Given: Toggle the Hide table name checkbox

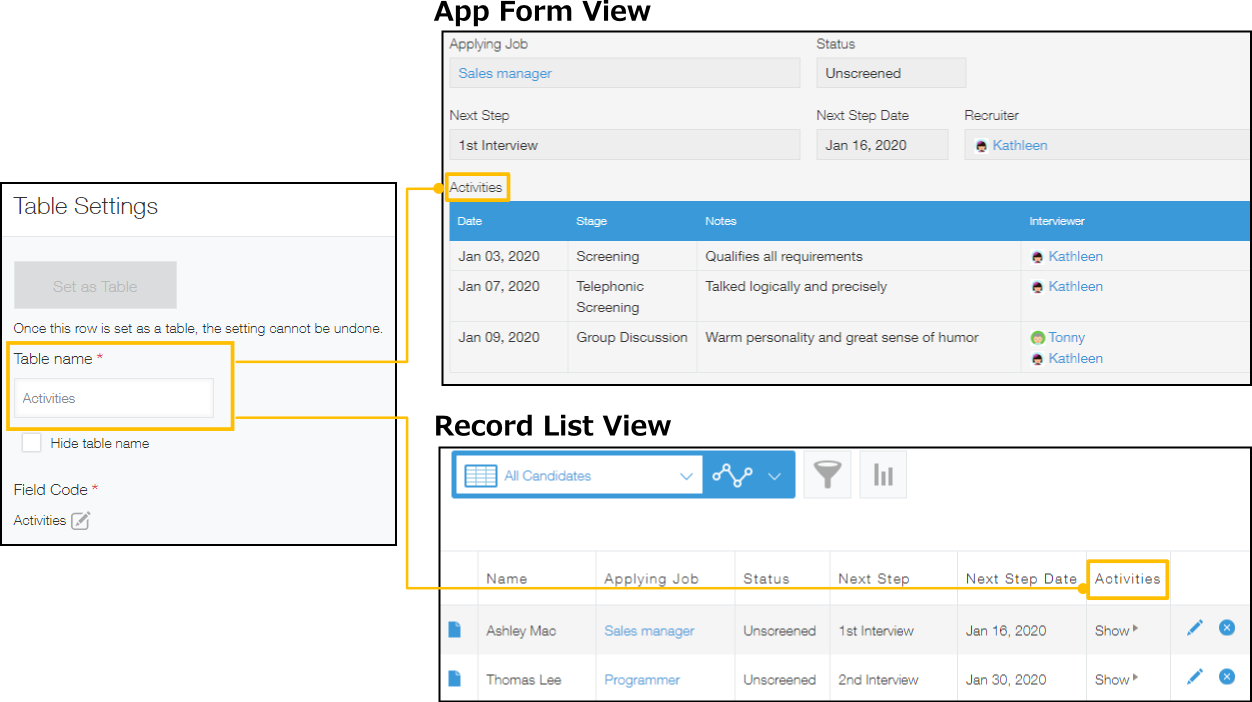Looking at the screenshot, I should pyautogui.click(x=32, y=443).
